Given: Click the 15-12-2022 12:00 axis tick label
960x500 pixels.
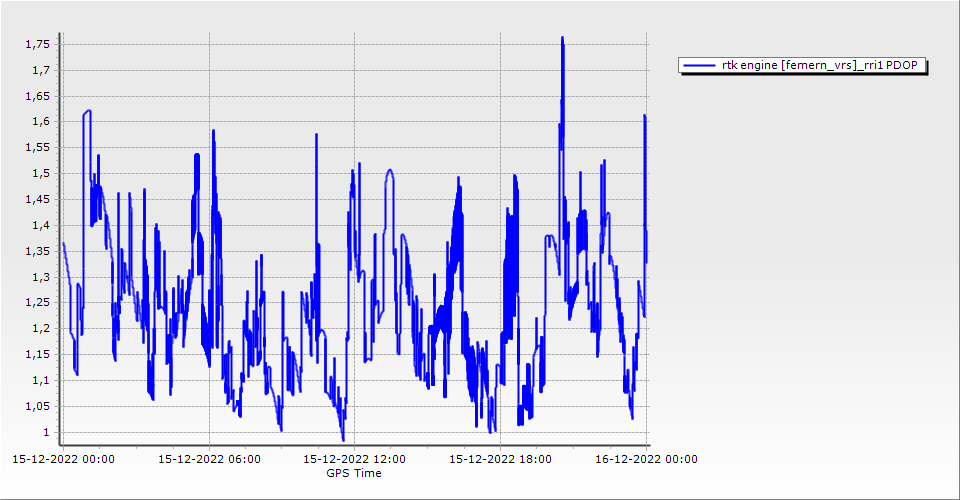Looking at the screenshot, I should click(x=354, y=460).
